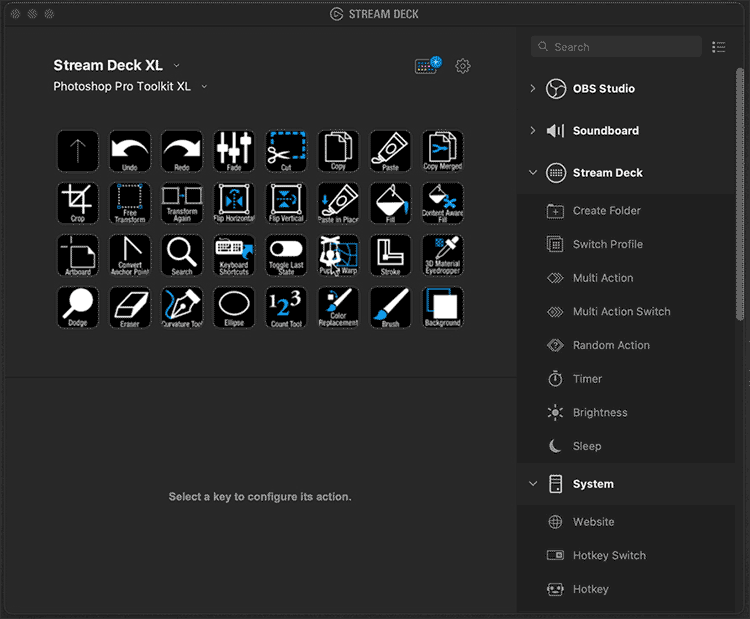The height and width of the screenshot is (619, 750).
Task: Open the Photoshop Pro Toolkit XL profile dropdown
Action: pyautogui.click(x=204, y=87)
